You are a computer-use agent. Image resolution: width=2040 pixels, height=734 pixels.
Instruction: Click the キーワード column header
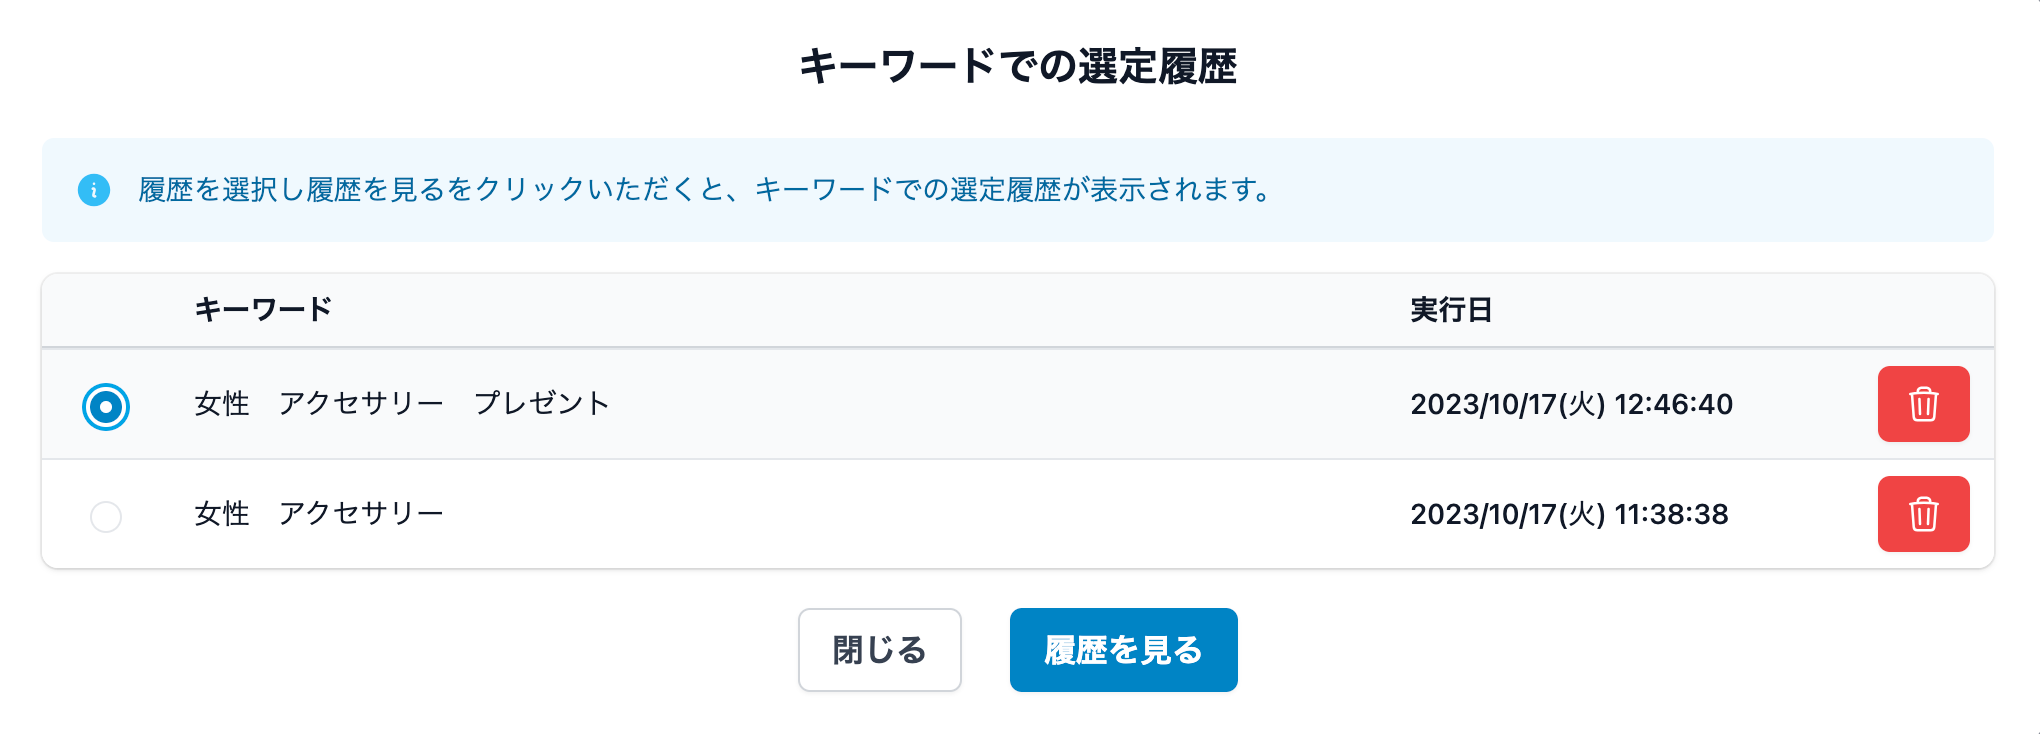(263, 310)
